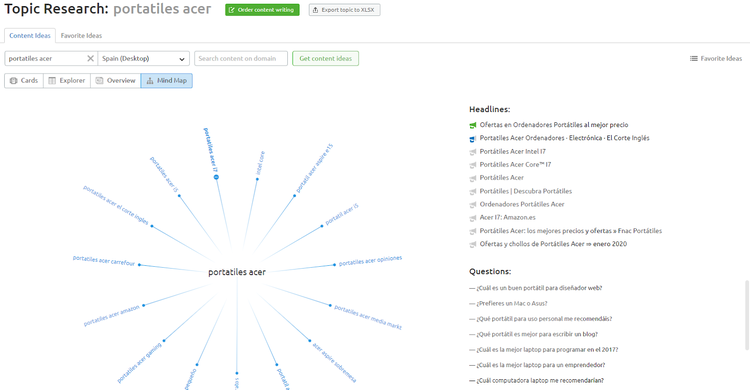The image size is (750, 390).
Task: Switch to the Favorite Ideas tab
Action: (x=81, y=35)
